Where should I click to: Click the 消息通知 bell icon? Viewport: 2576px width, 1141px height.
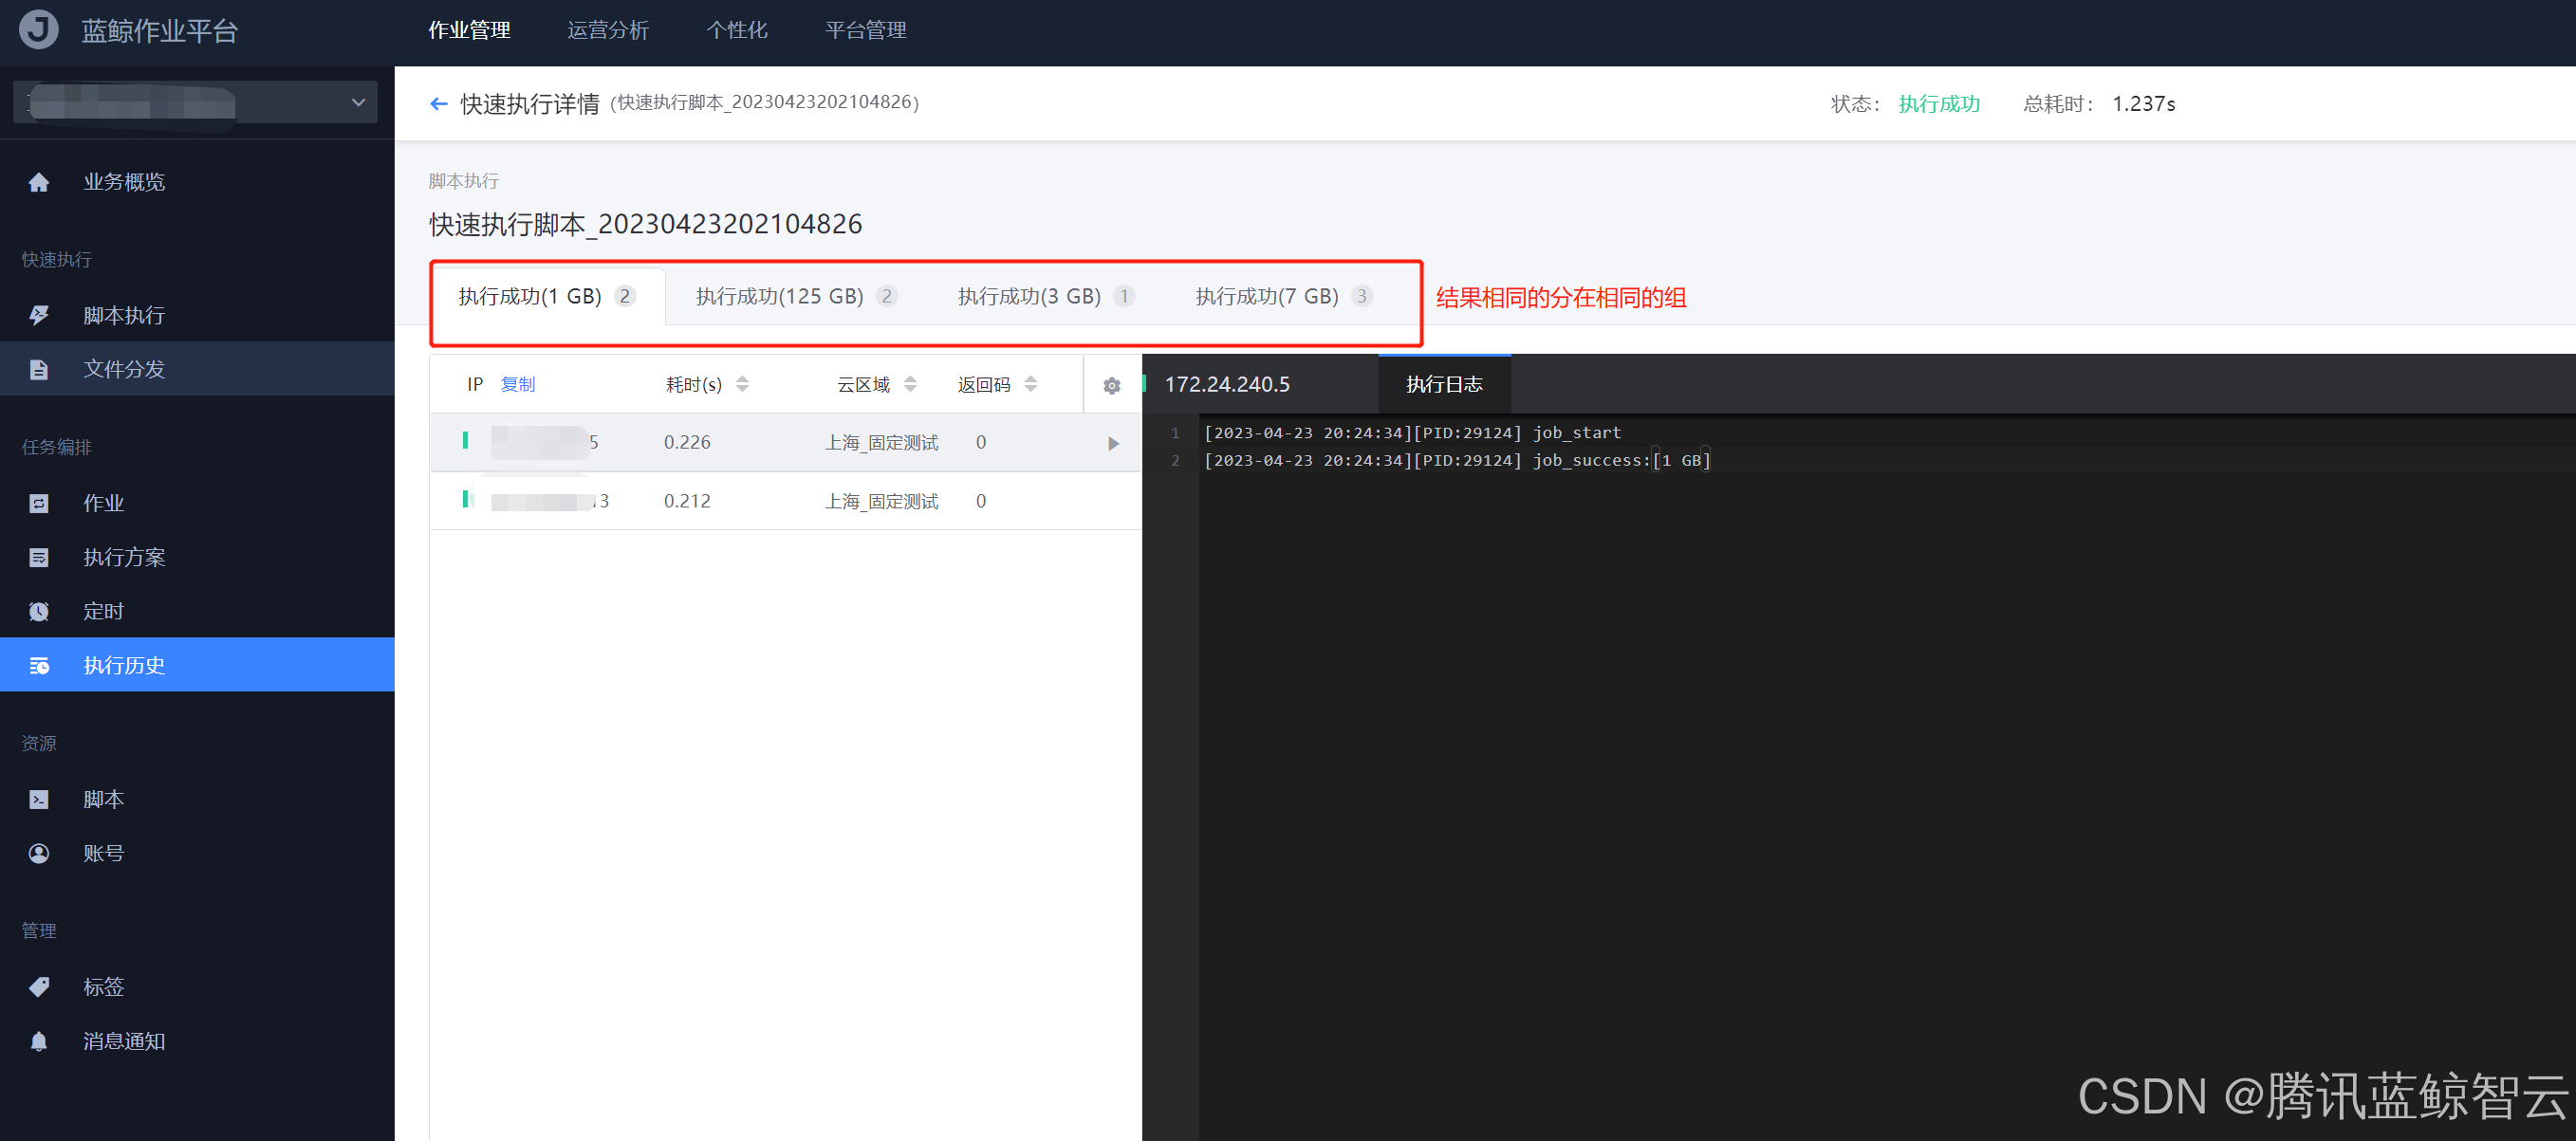point(39,1041)
